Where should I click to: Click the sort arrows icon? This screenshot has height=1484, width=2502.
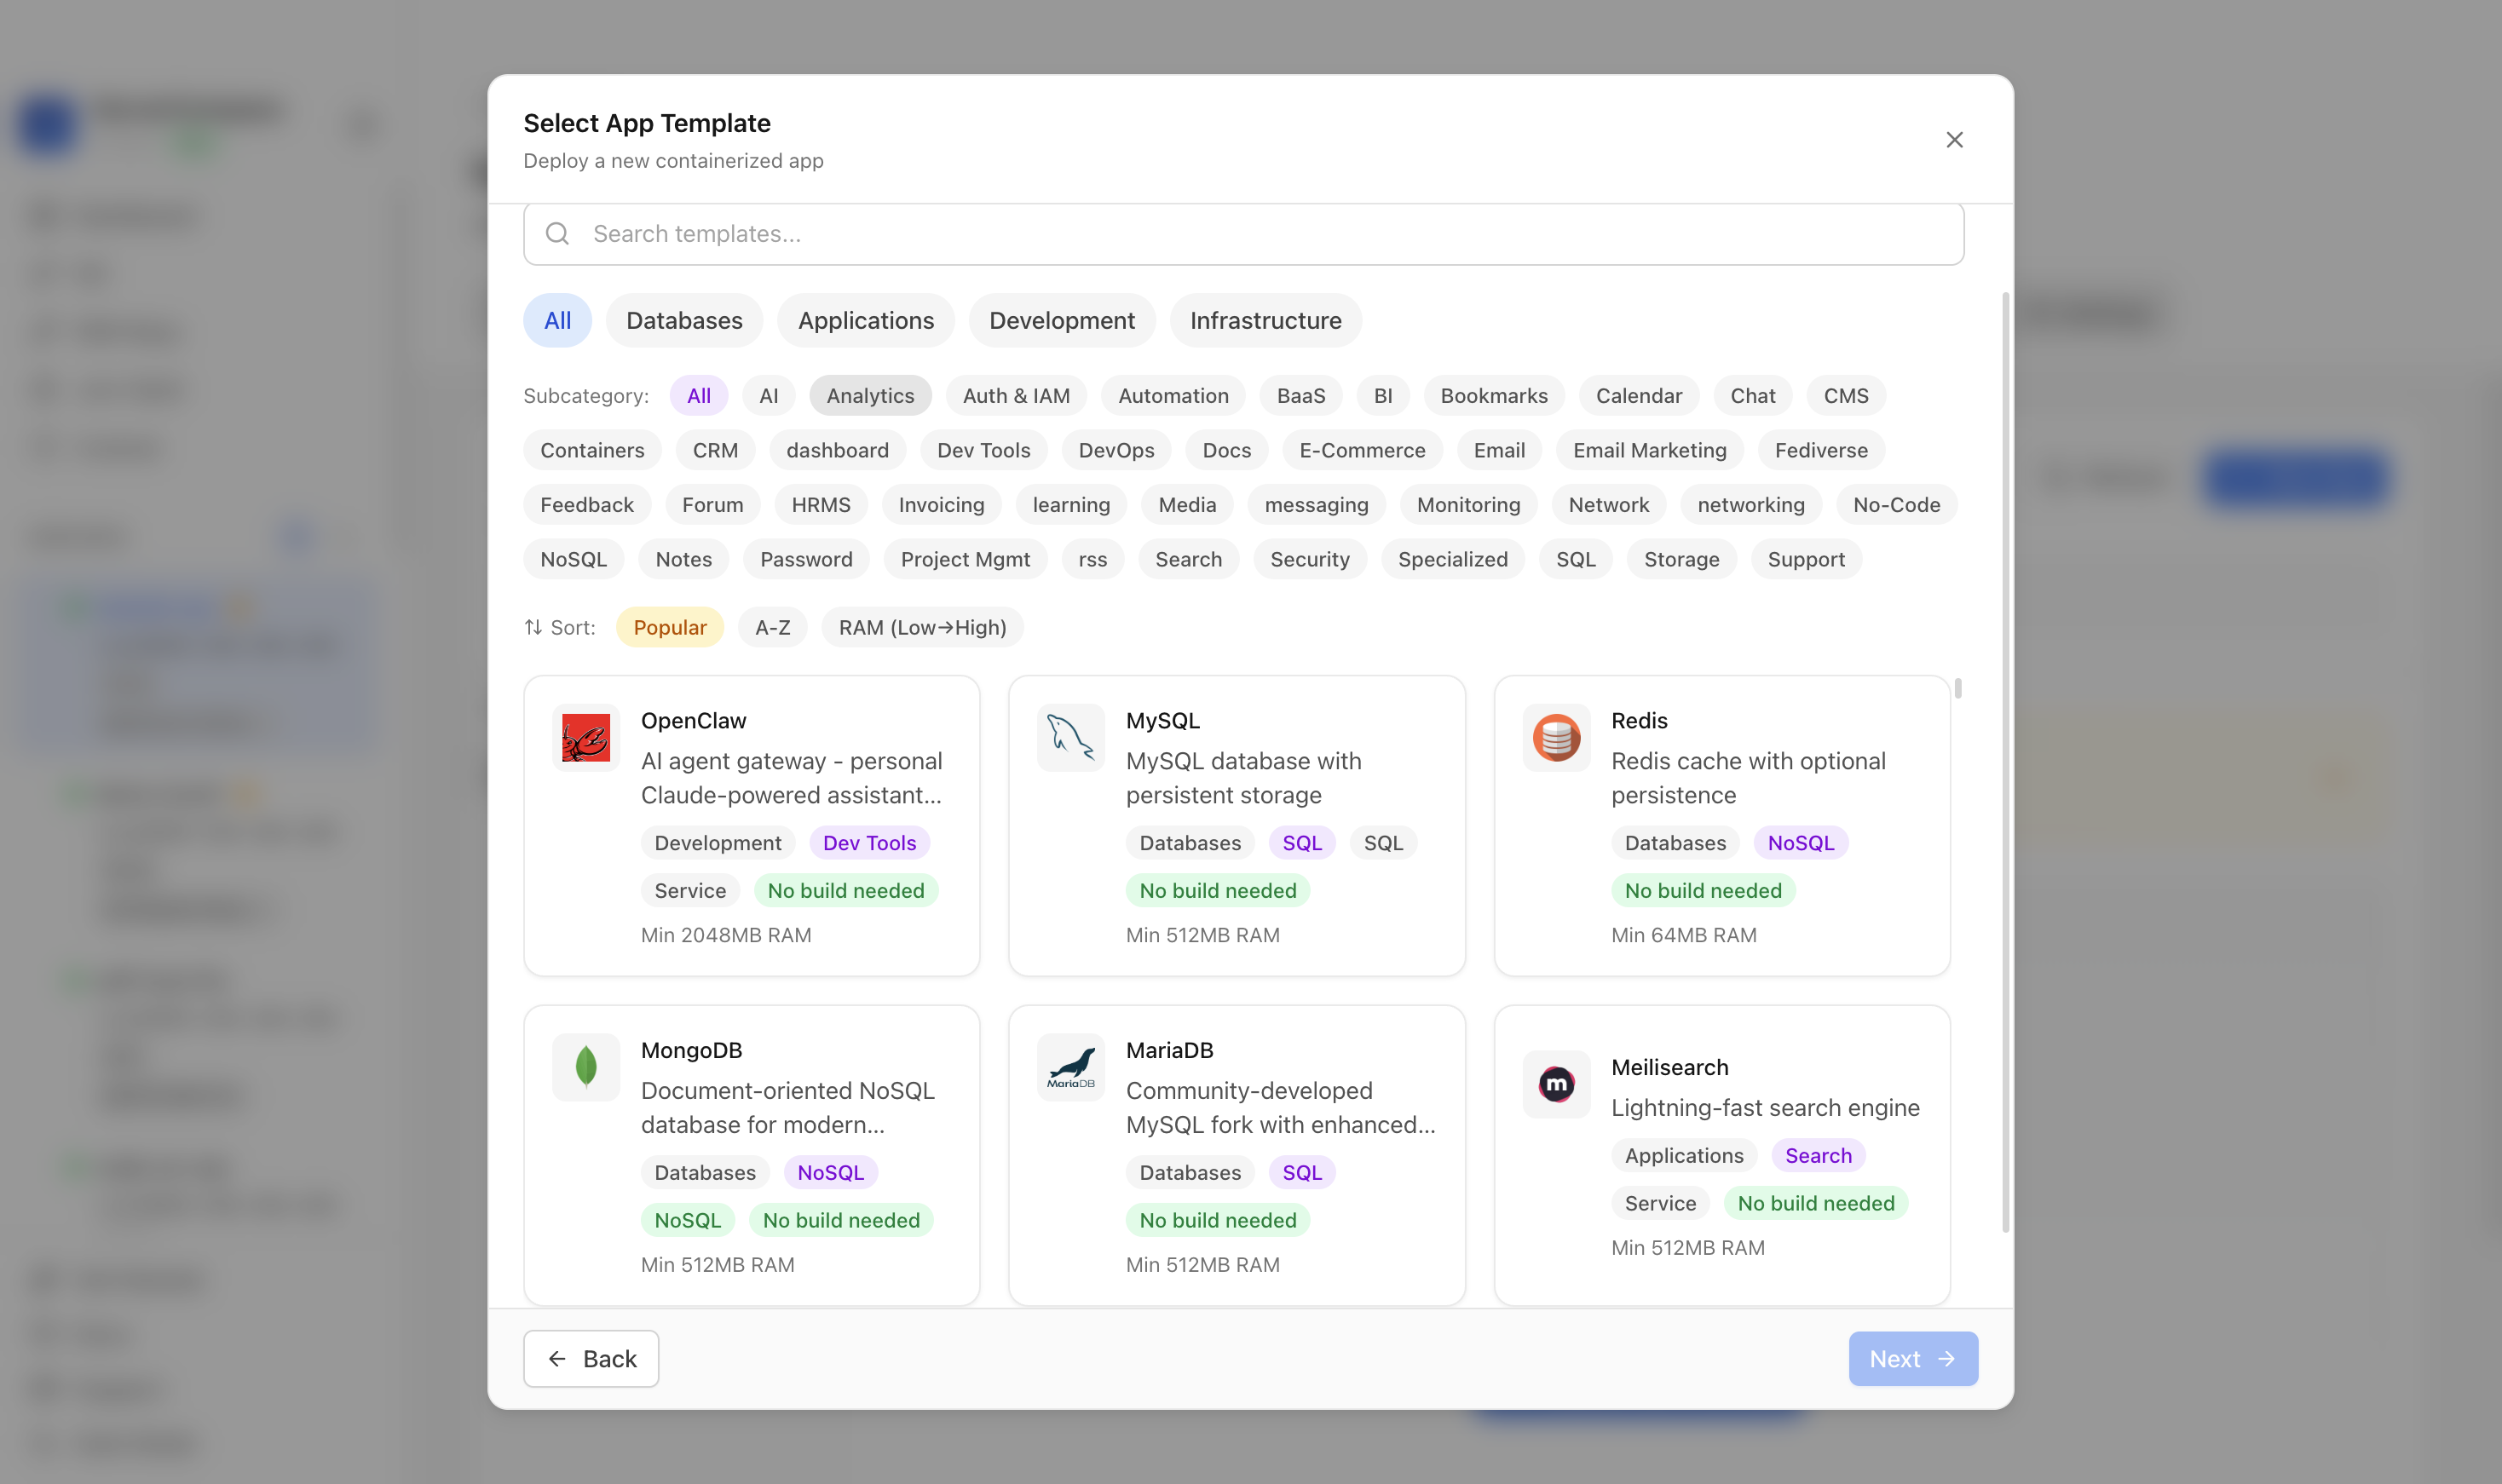click(x=533, y=627)
